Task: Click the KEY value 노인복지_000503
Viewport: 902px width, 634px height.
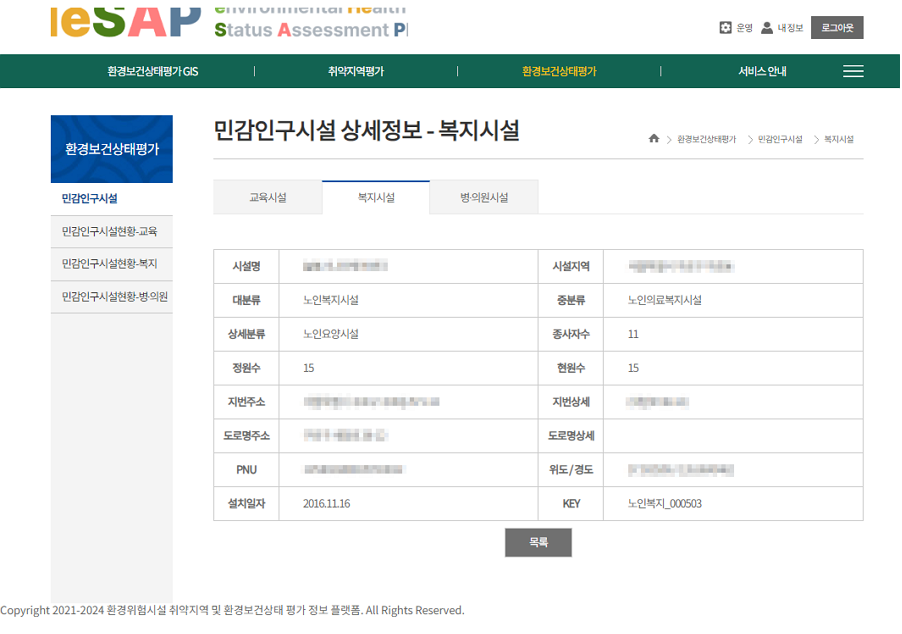Action: click(664, 504)
